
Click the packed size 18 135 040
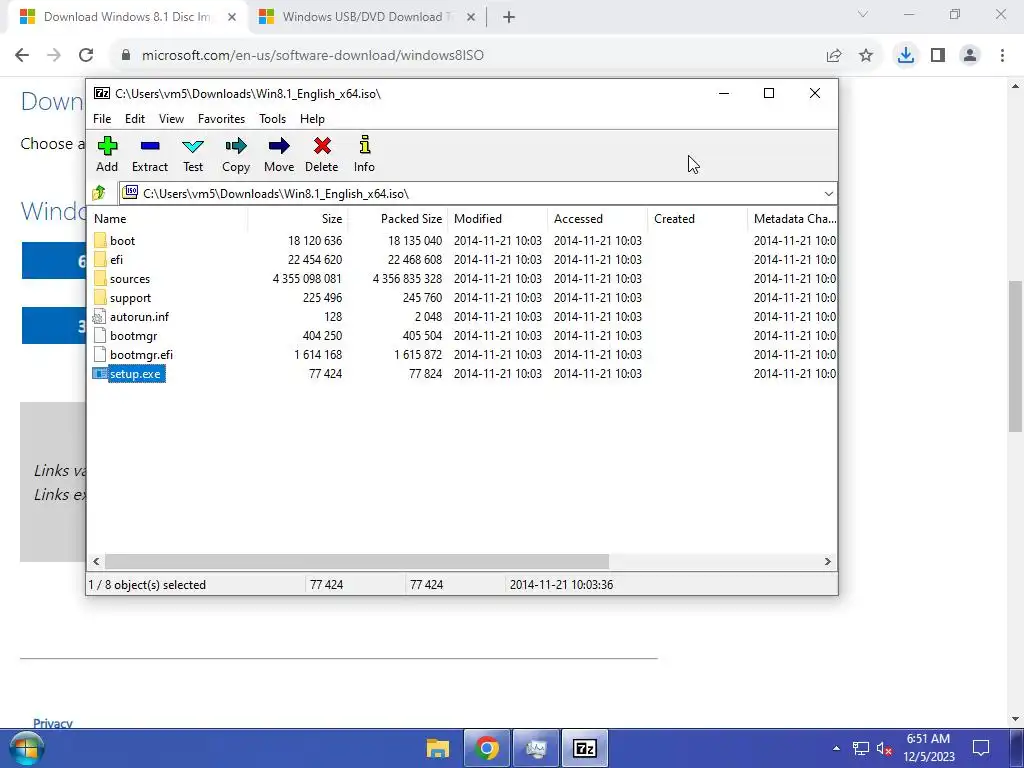coord(415,241)
